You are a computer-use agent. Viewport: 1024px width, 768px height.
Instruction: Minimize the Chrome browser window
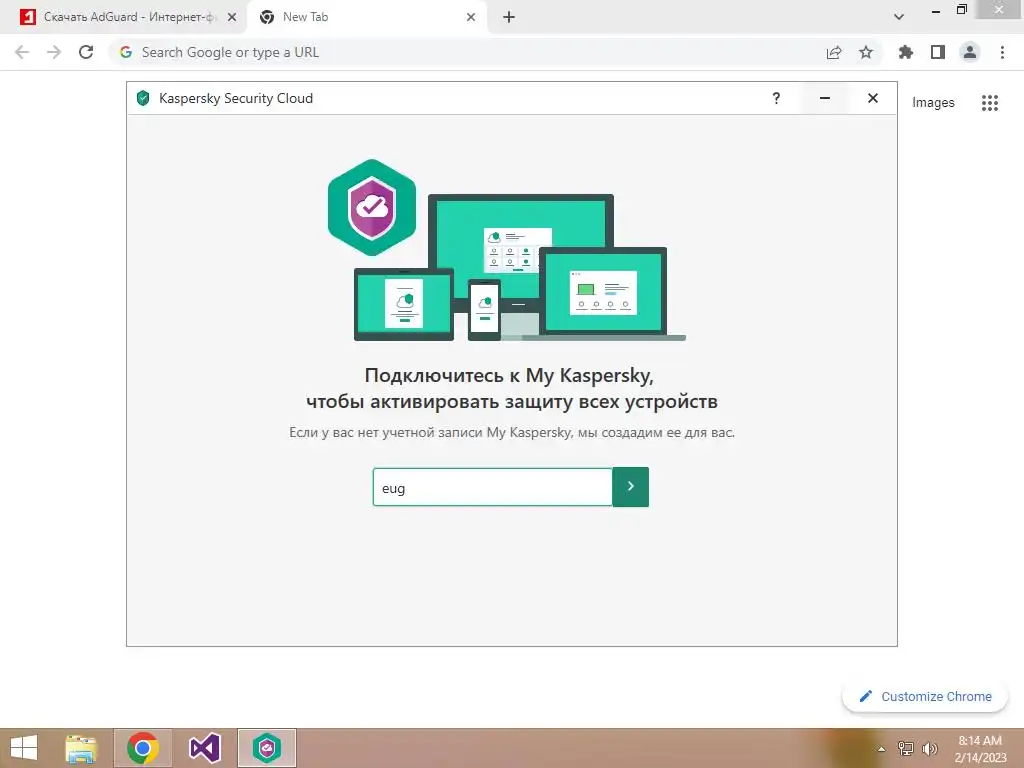pos(936,10)
